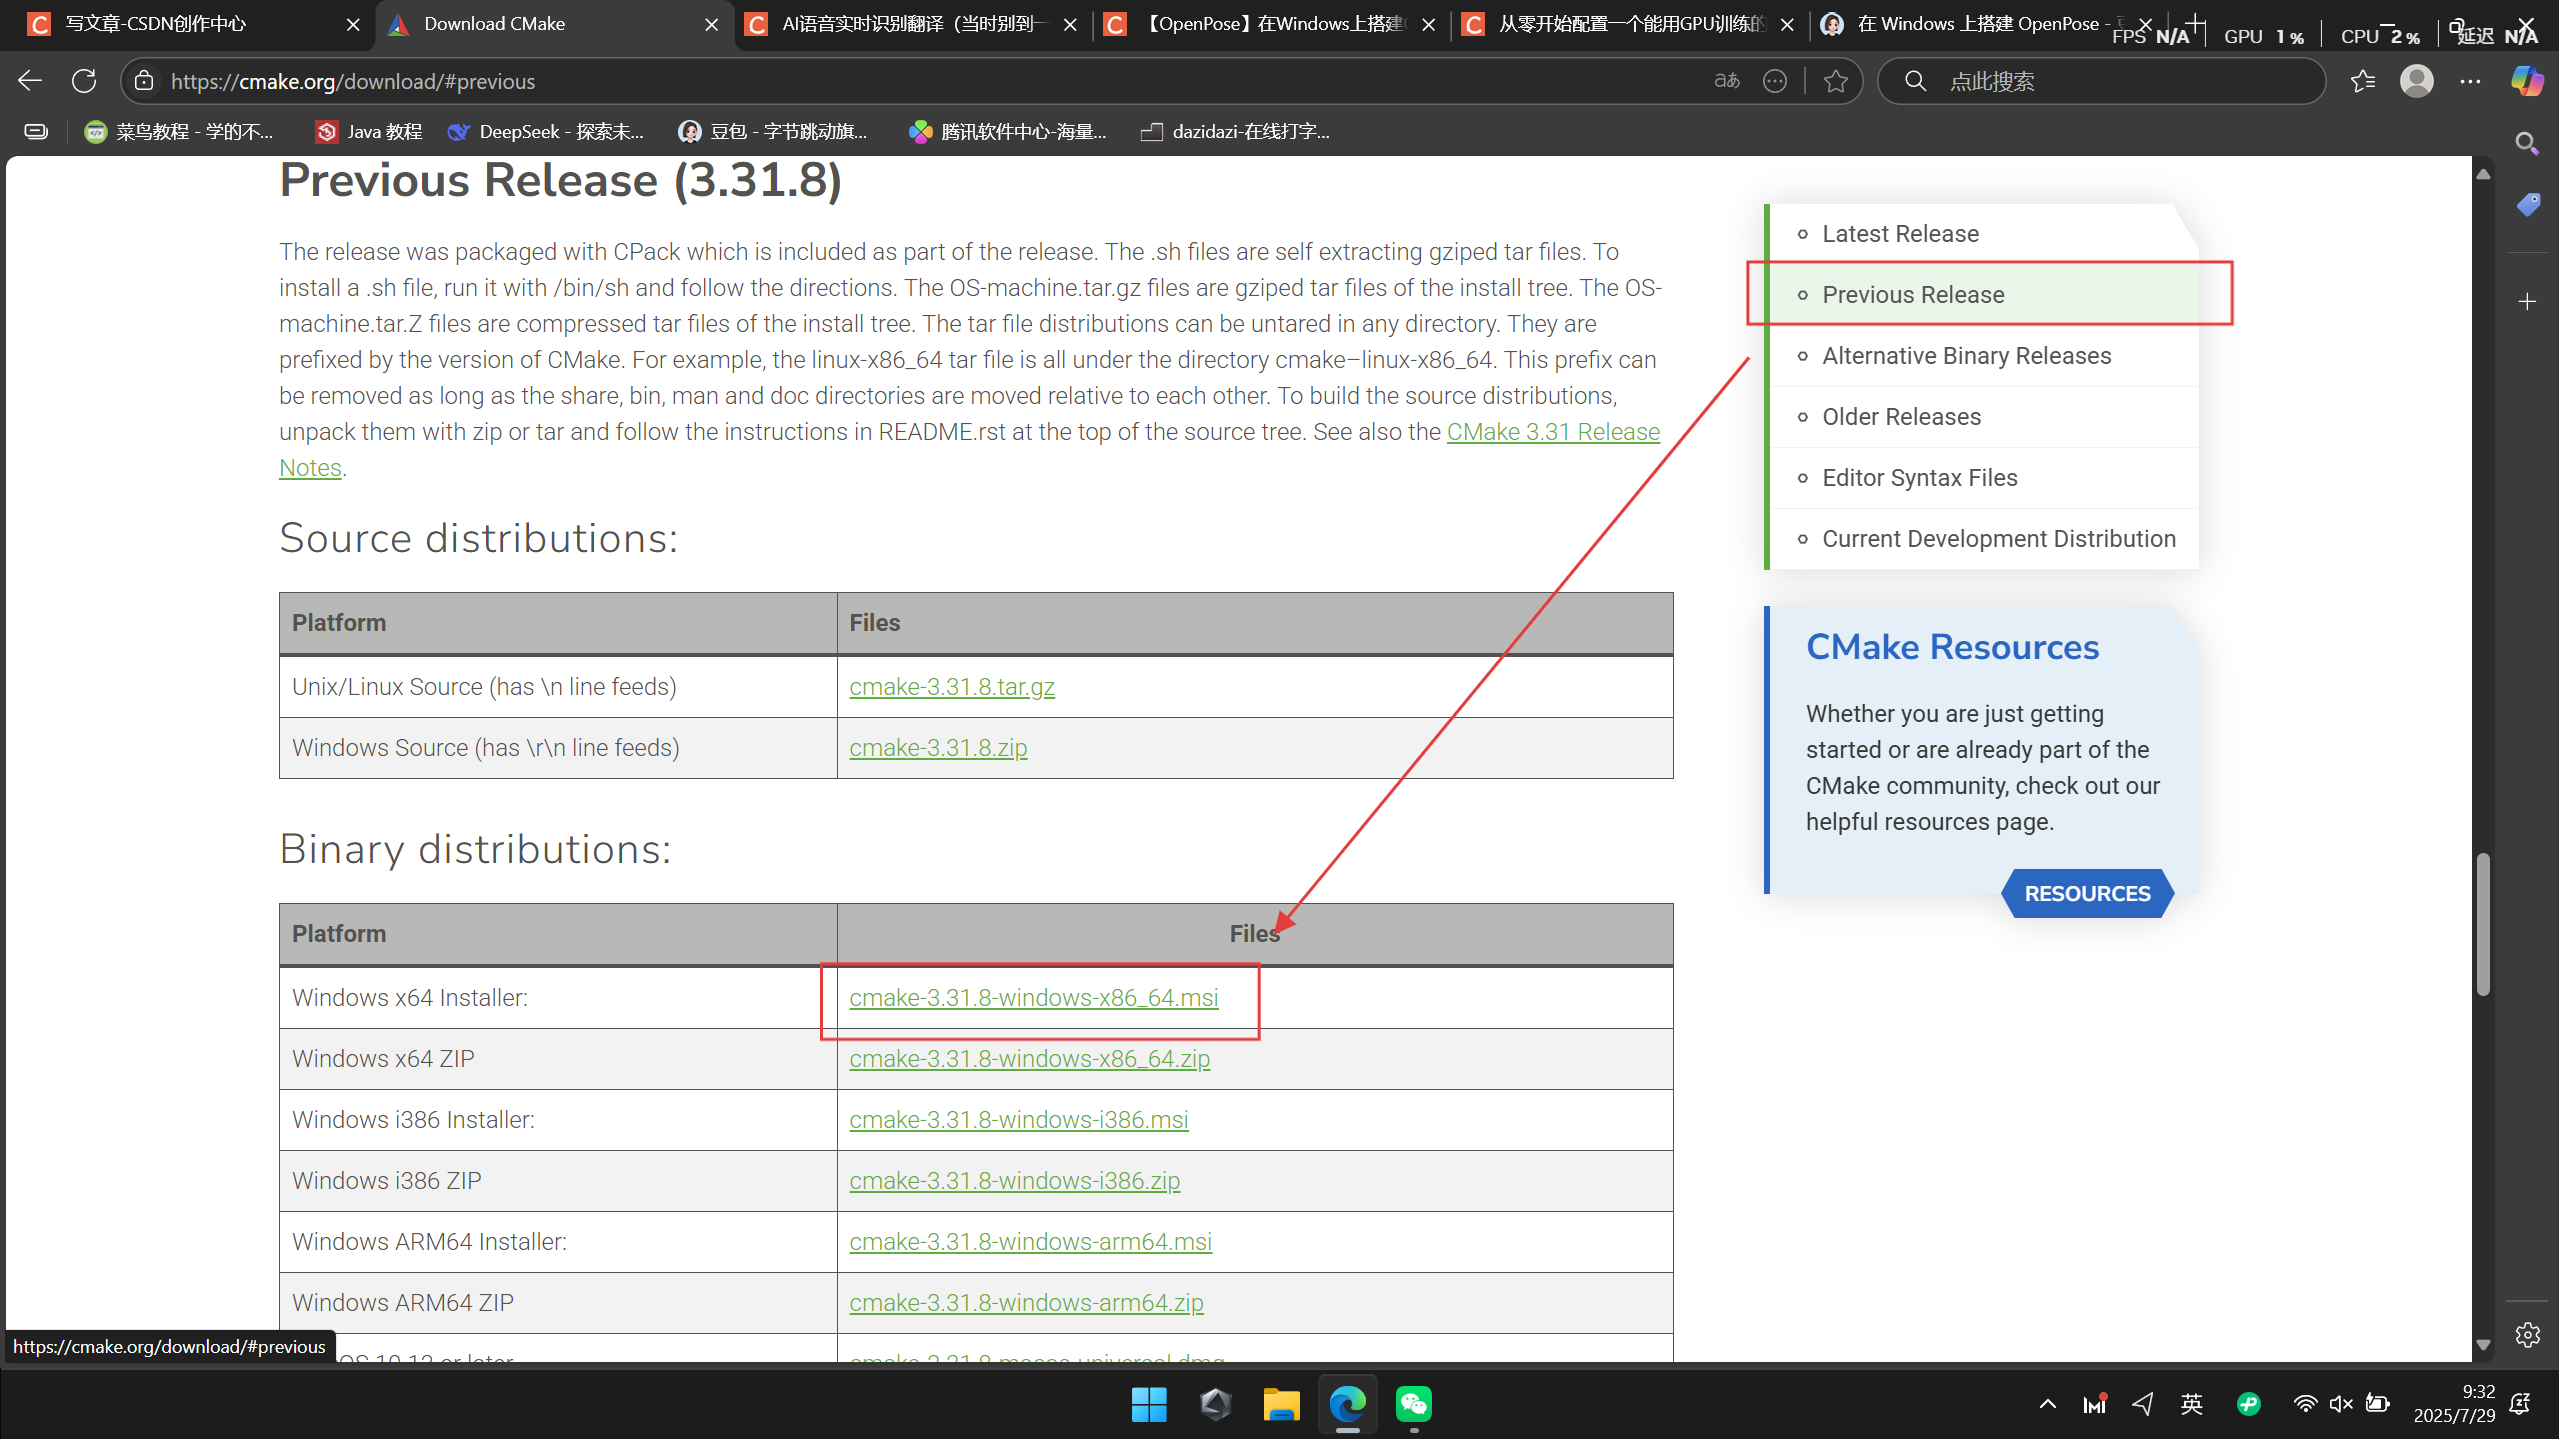
Task: Open the Copilot sidebar icon
Action: [2527, 81]
